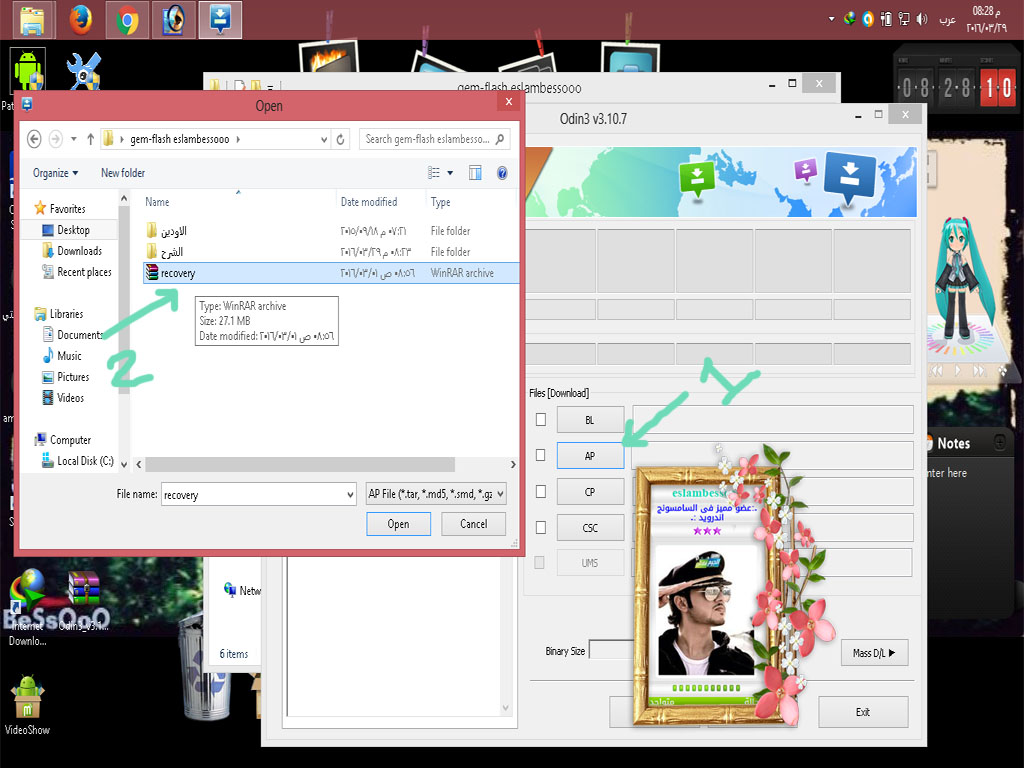Show hidden tray icons arrow
The height and width of the screenshot is (768, 1024).
831,19
